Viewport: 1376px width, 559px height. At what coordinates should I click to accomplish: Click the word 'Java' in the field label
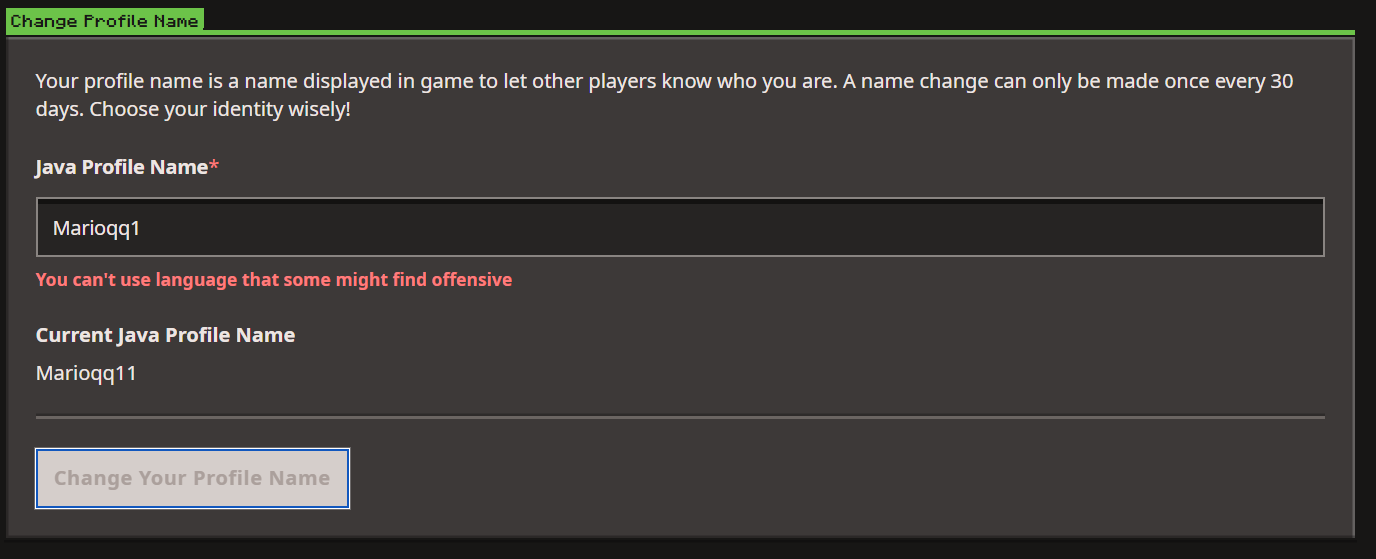tap(55, 167)
